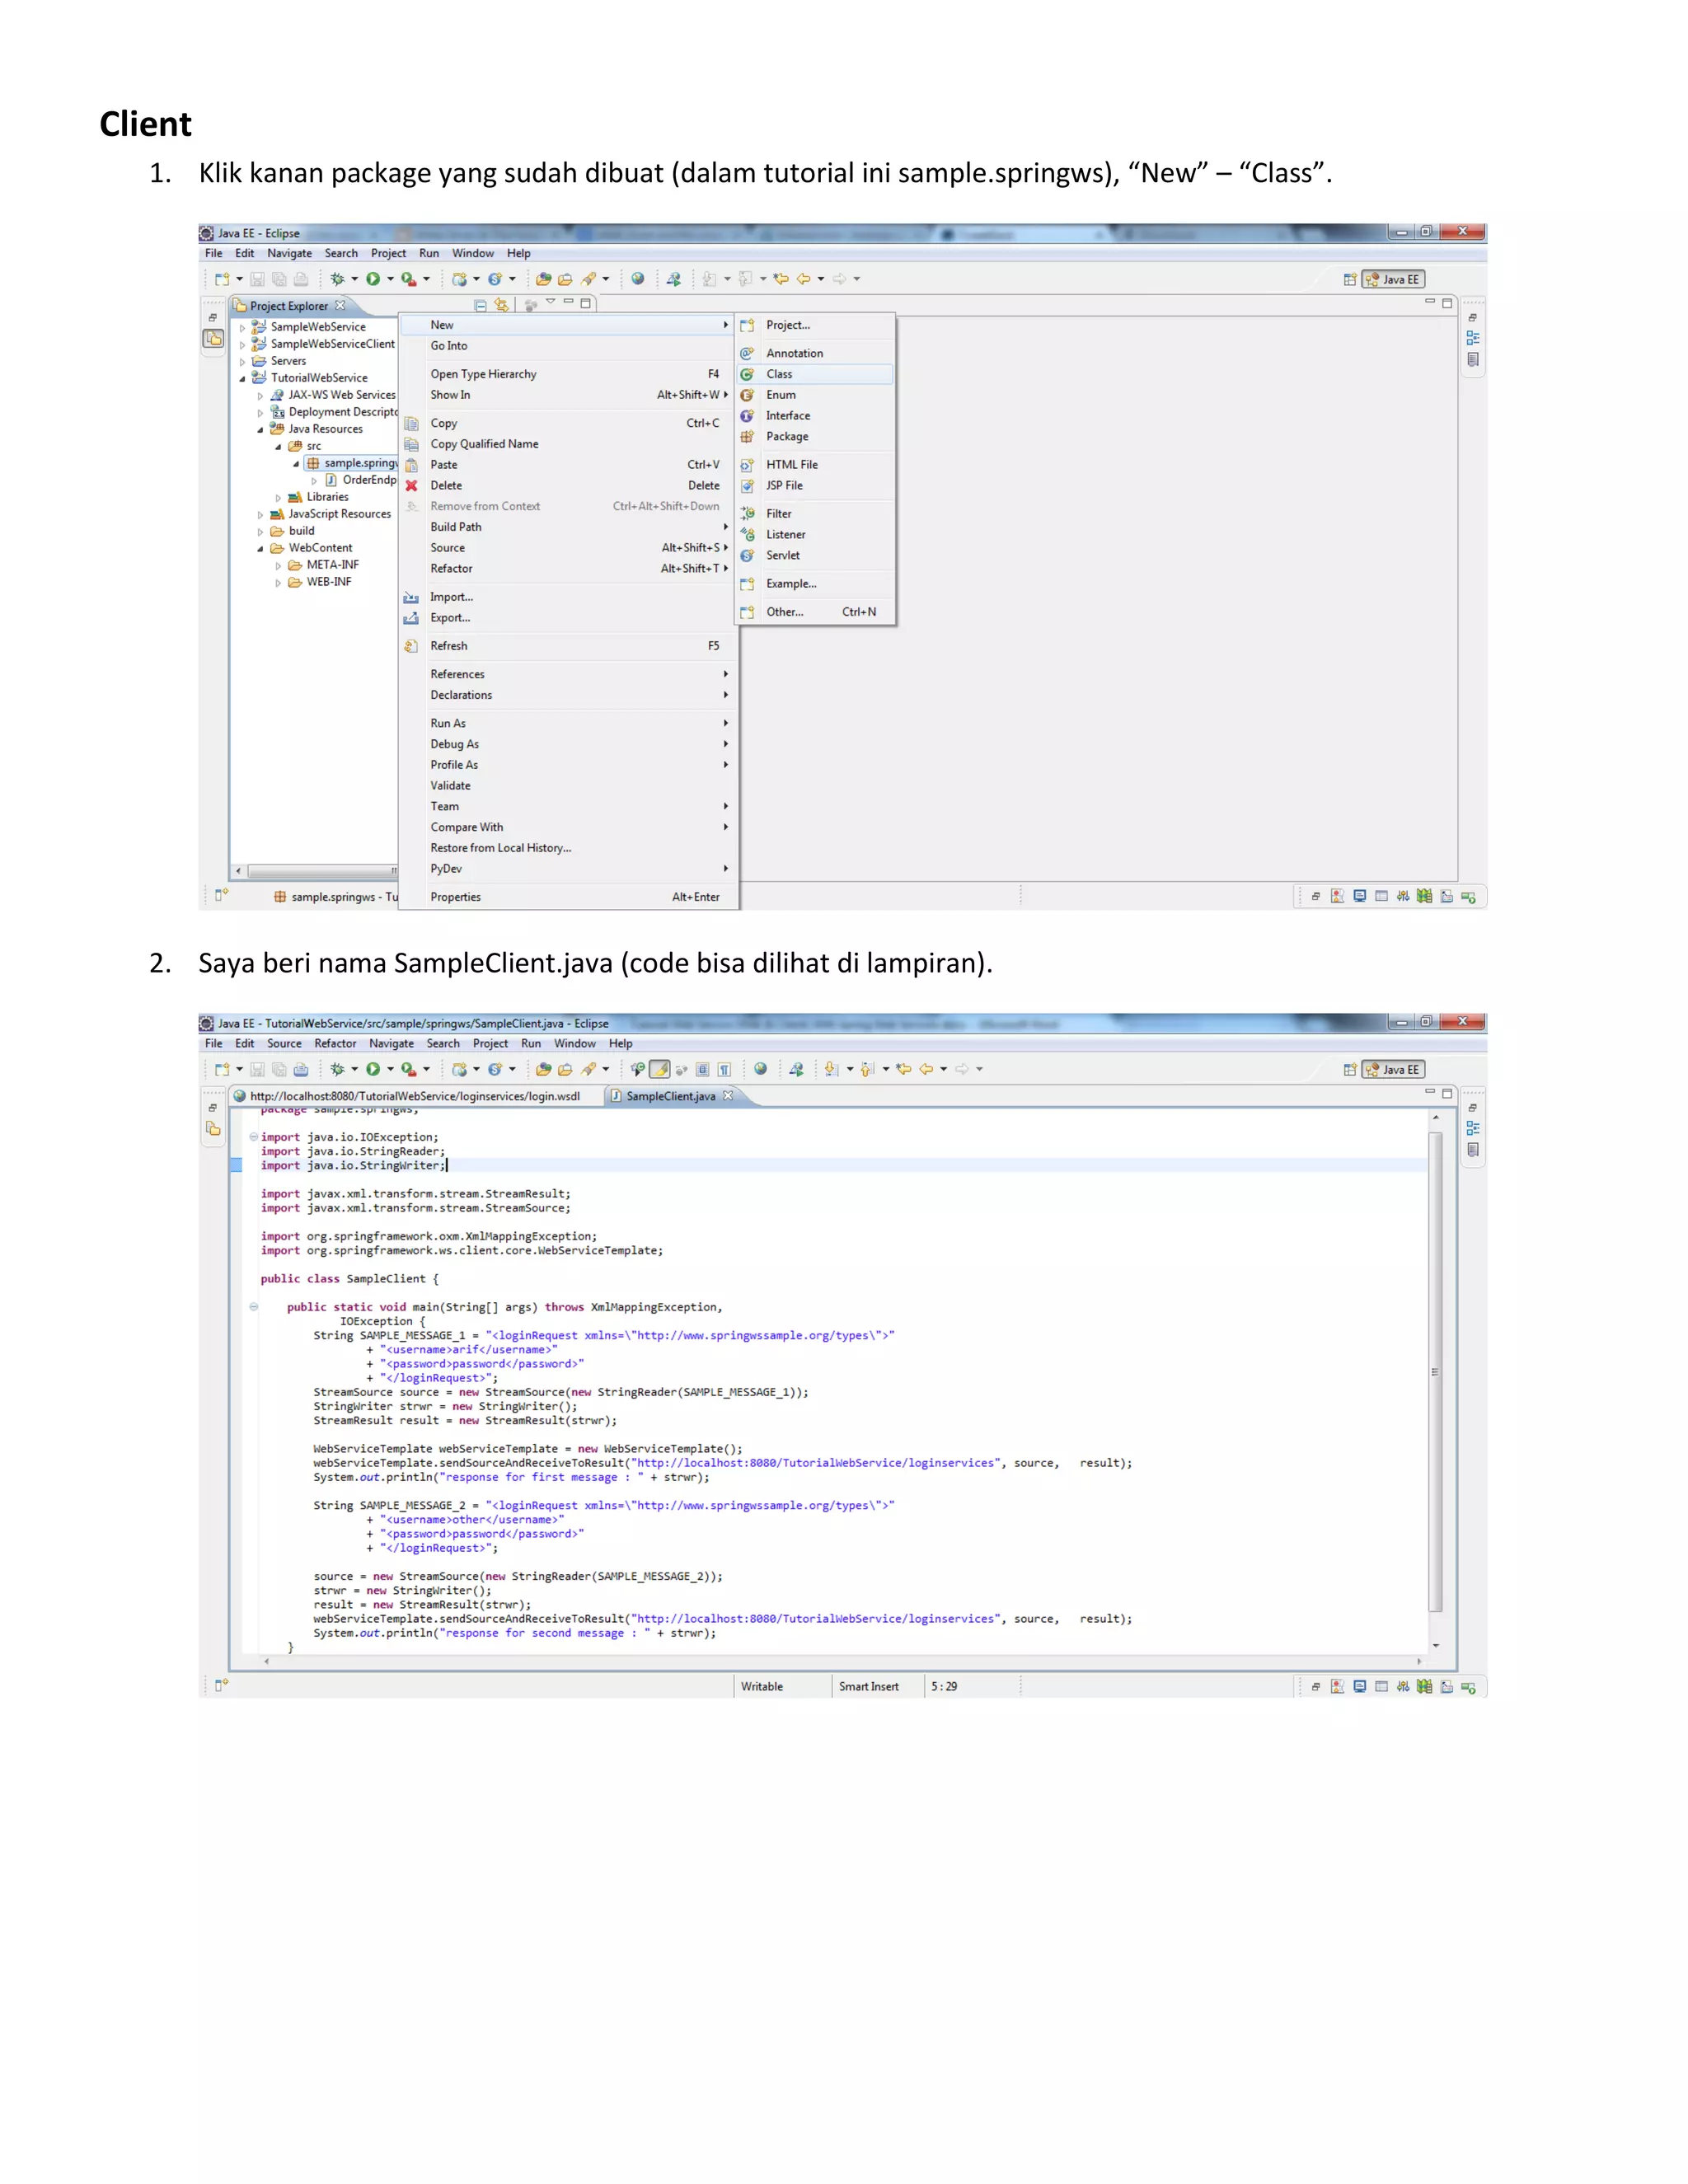The height and width of the screenshot is (2184, 1688).
Task: Open Source menu in SampleClient window menu bar
Action: [x=284, y=1043]
